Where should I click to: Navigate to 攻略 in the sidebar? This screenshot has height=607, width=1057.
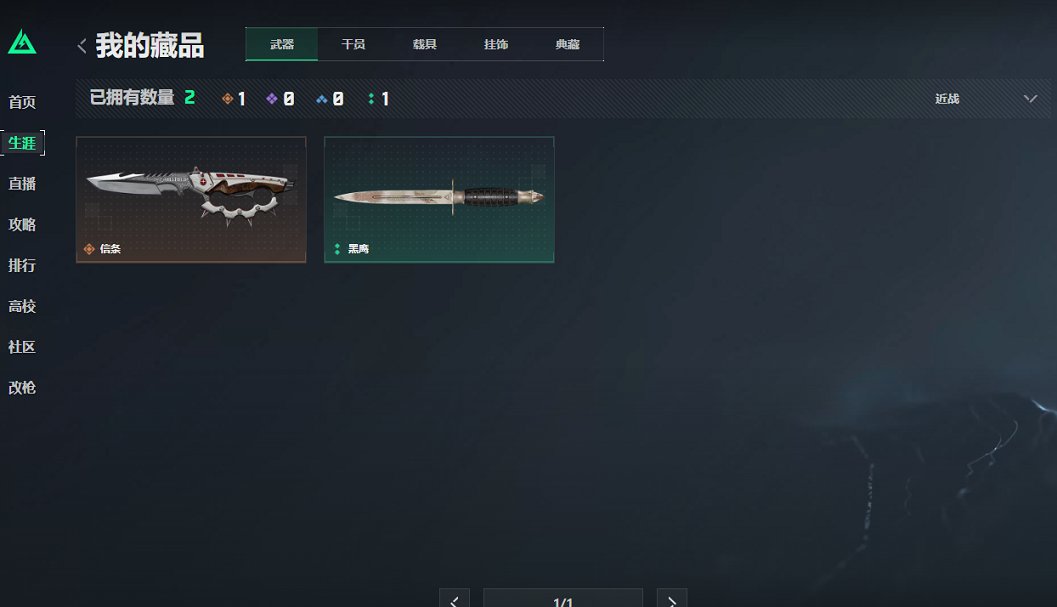22,225
